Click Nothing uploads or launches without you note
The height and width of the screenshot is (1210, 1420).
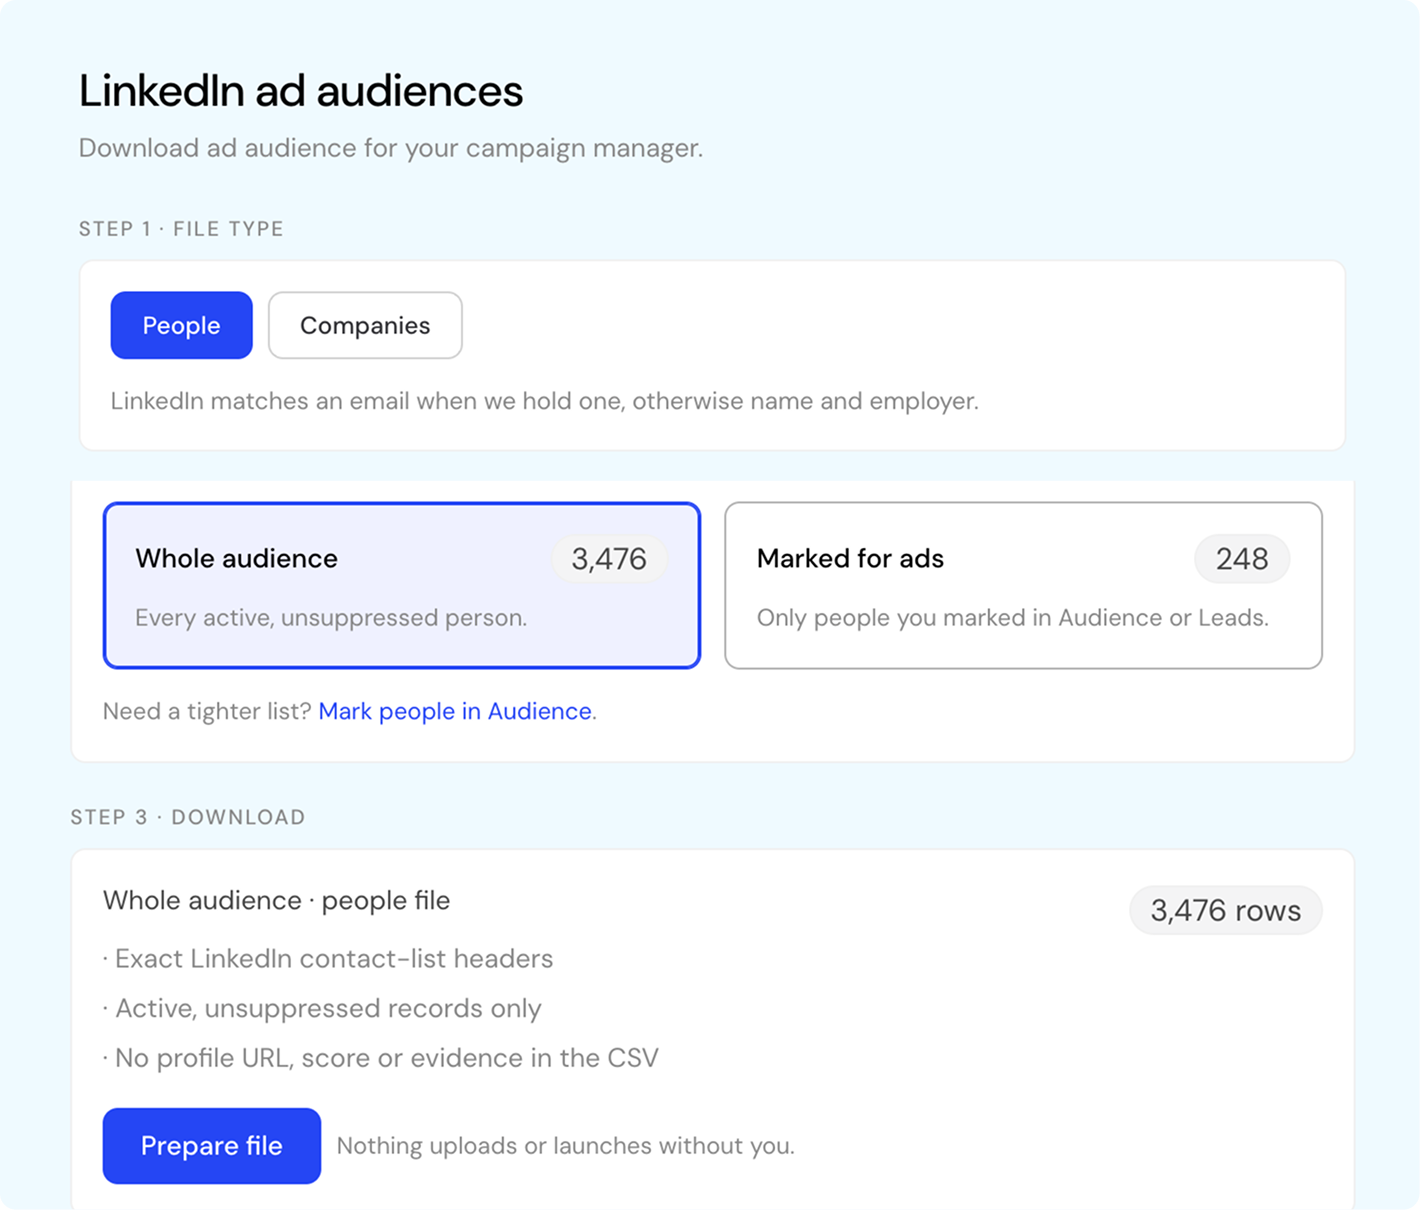tap(566, 1146)
